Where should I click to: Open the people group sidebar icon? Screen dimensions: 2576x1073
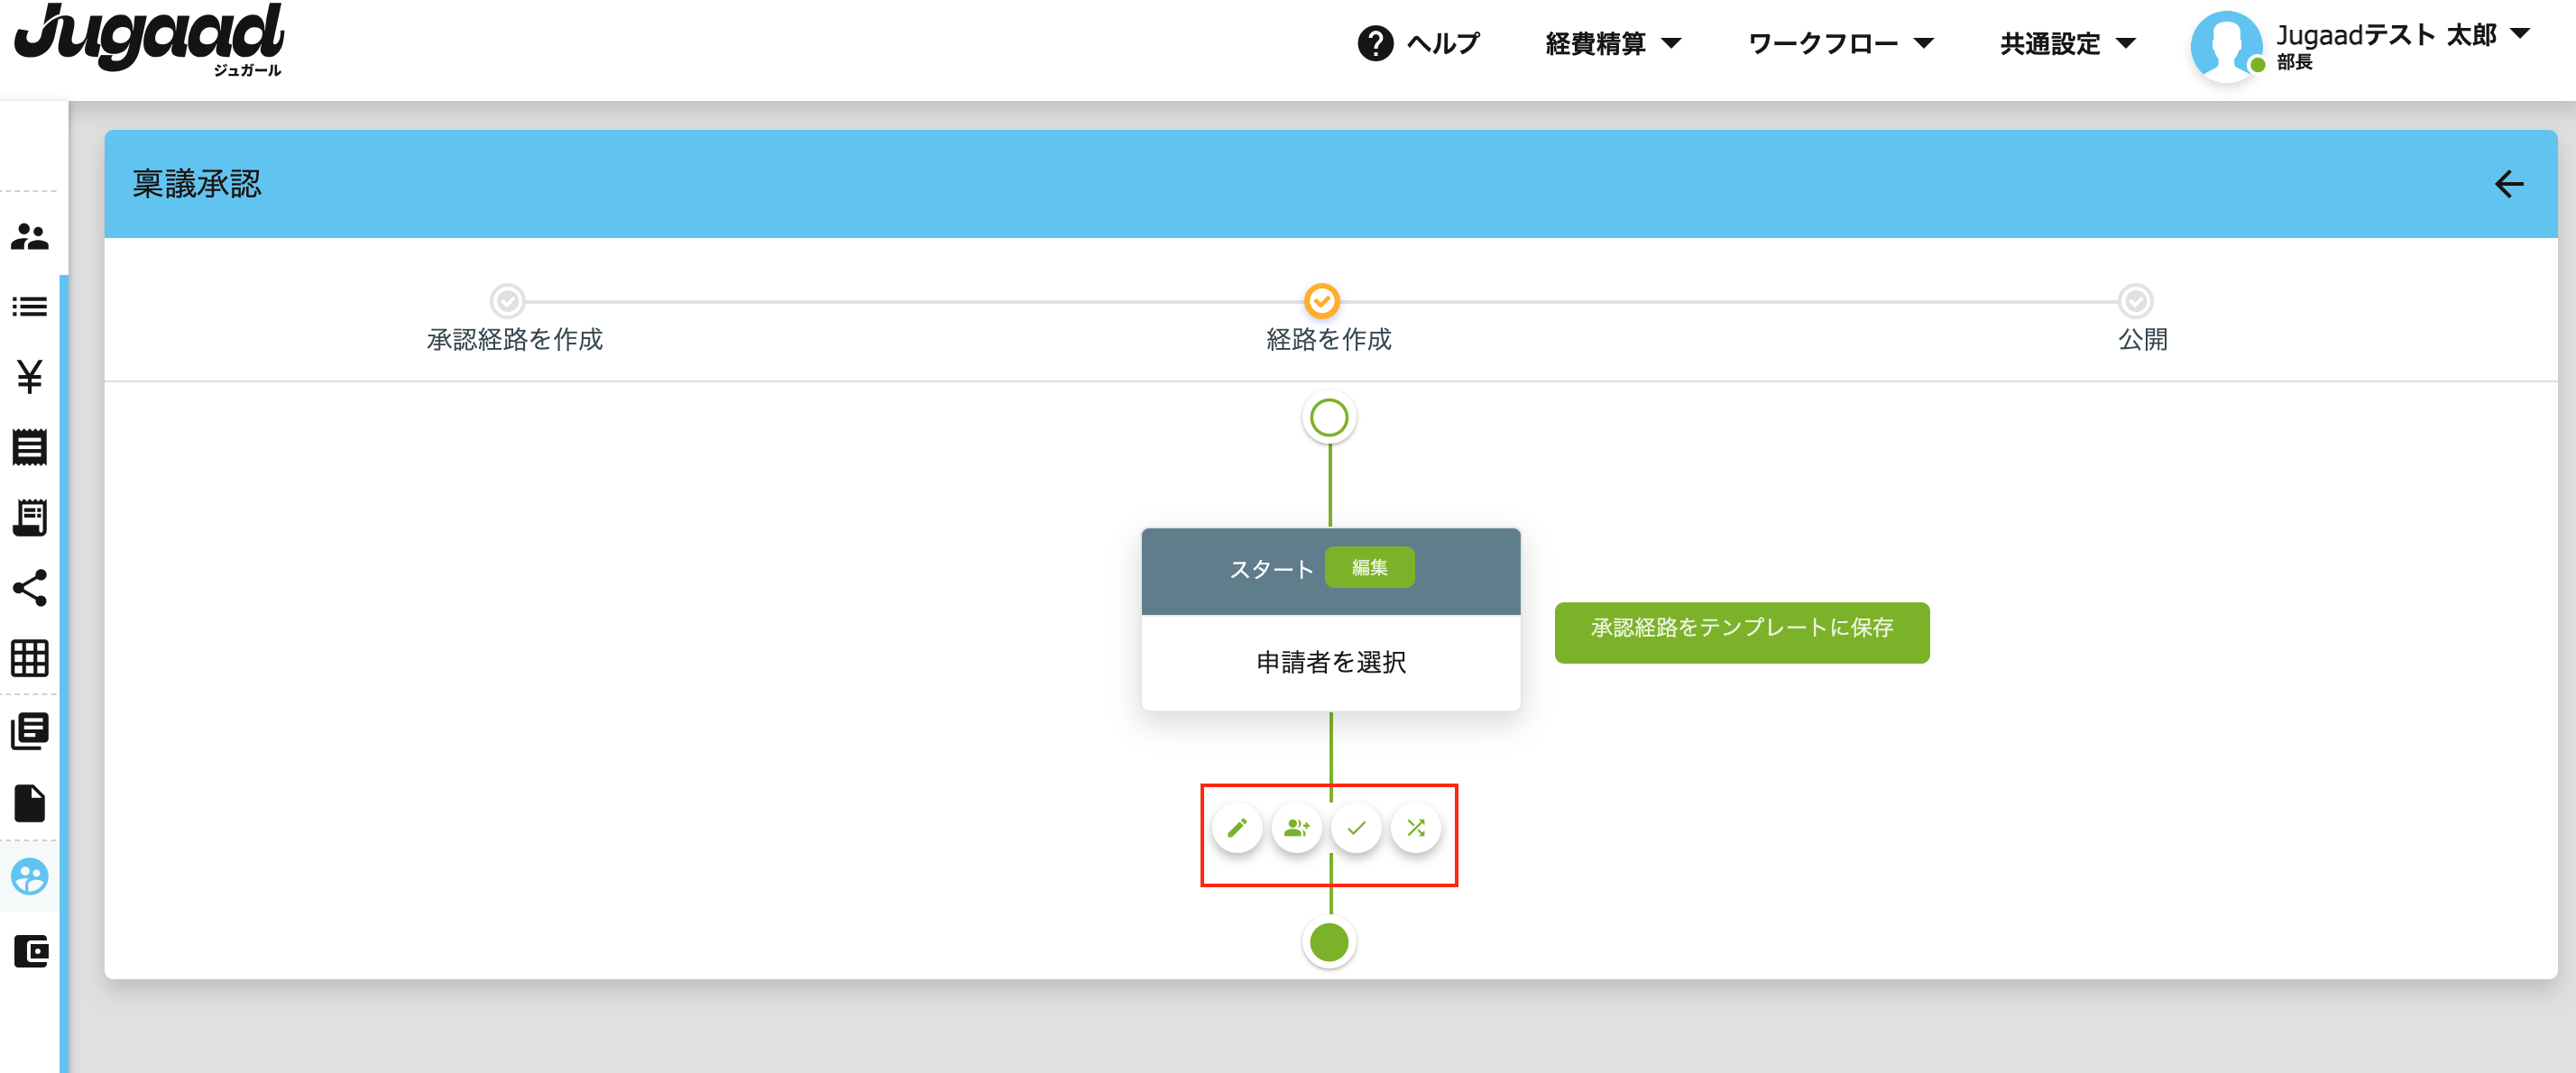30,237
